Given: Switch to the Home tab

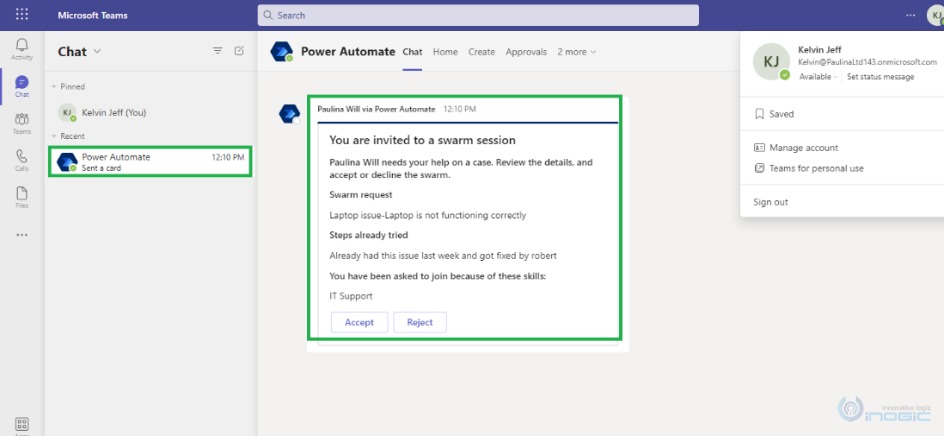Looking at the screenshot, I should click(445, 52).
